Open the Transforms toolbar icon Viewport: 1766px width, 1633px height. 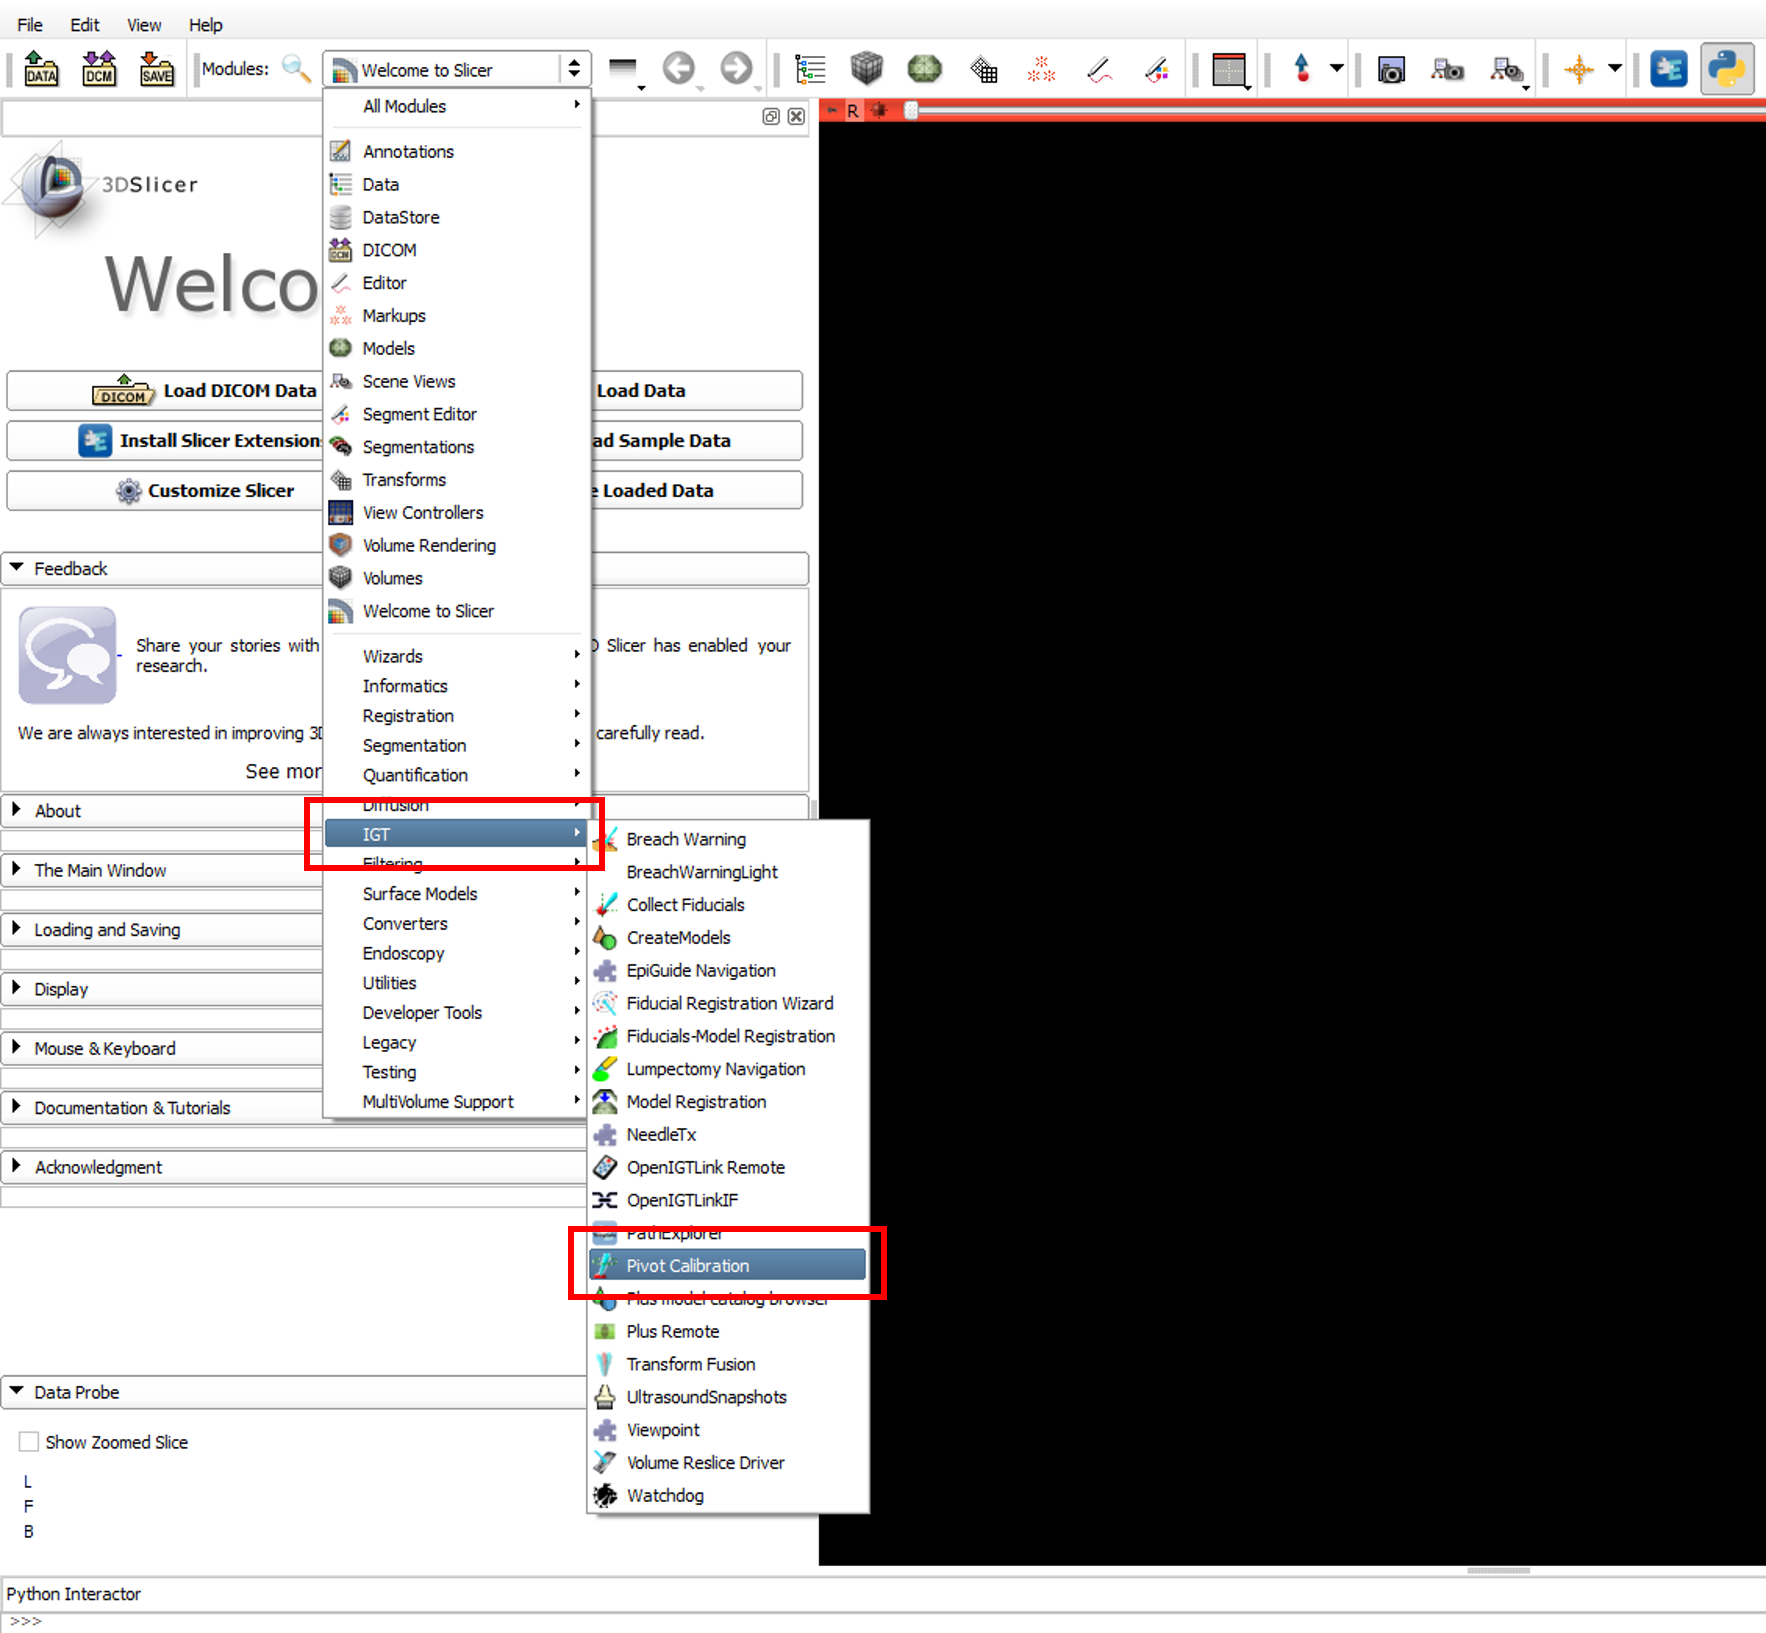point(984,69)
